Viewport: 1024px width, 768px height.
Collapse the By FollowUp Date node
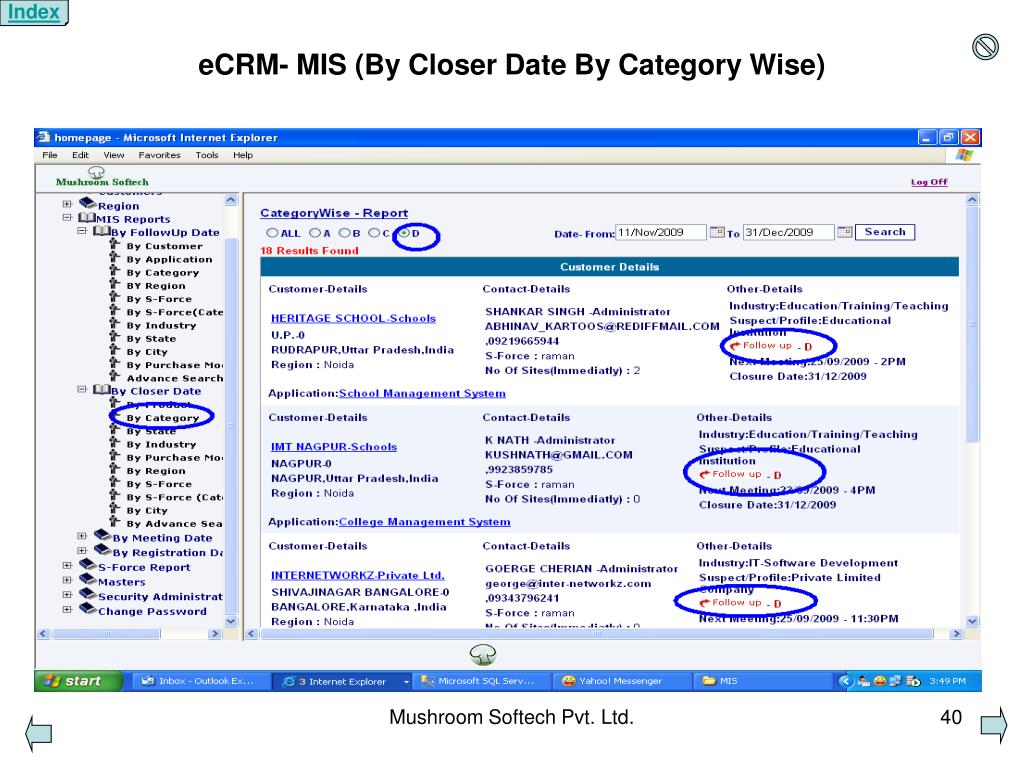(82, 231)
